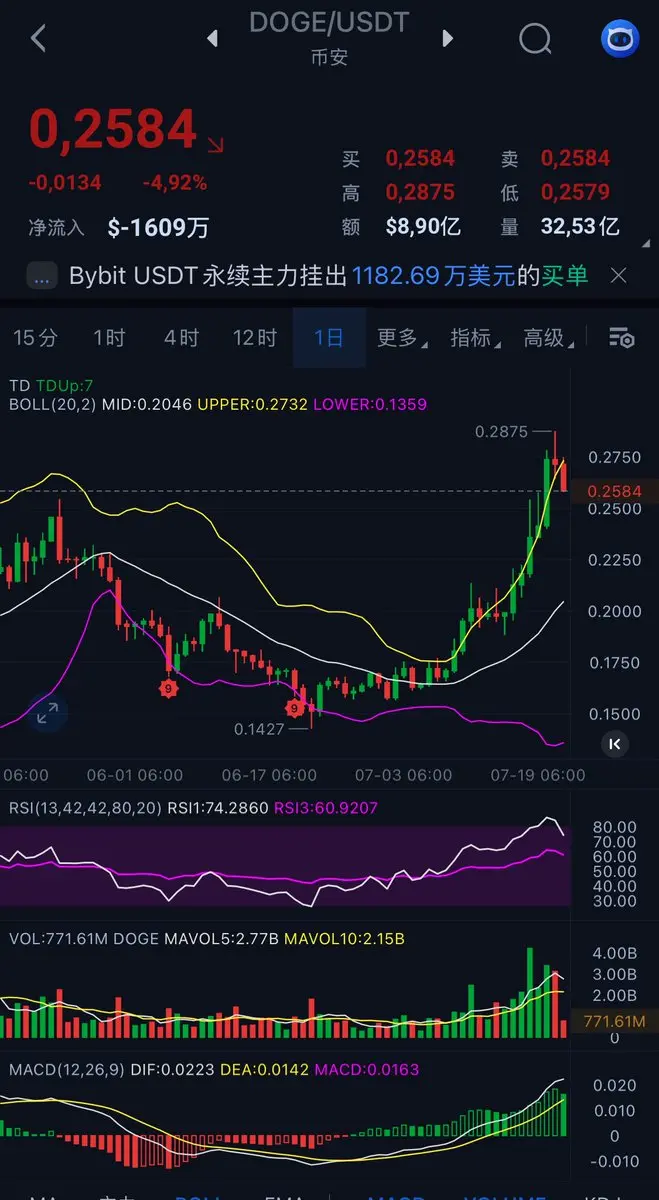Tap the 币安 exchange name

point(329,56)
